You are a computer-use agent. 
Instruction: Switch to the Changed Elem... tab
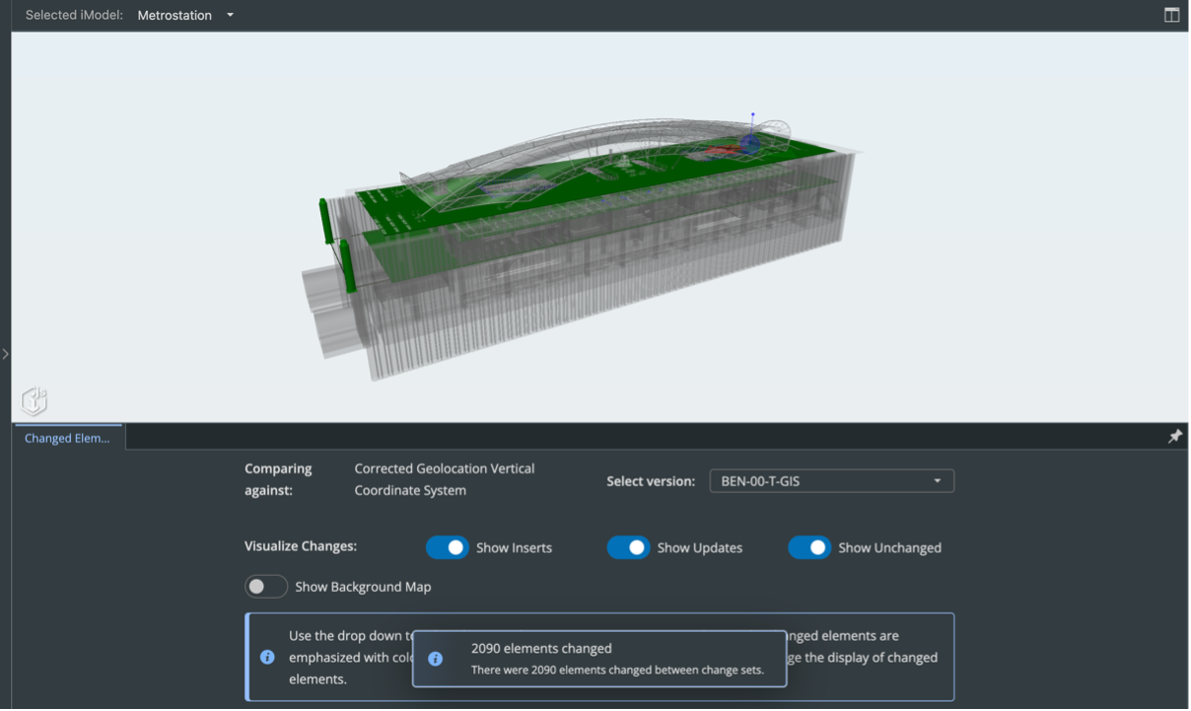tap(67, 438)
